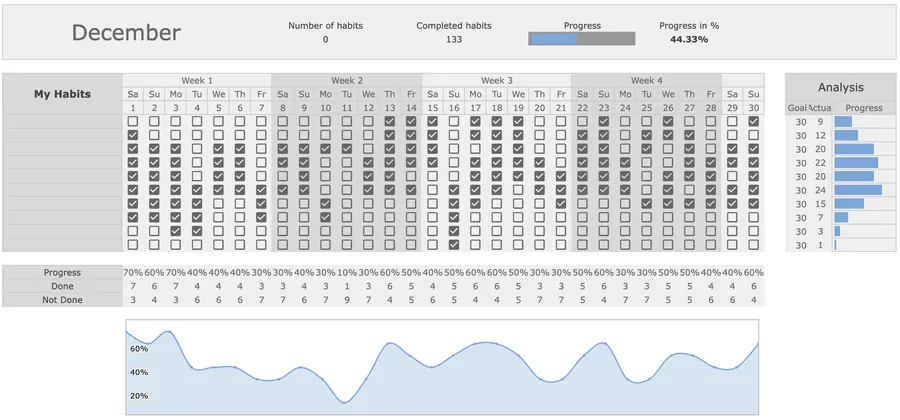Uncheck day 23 checkbox in top habit row

603,122
